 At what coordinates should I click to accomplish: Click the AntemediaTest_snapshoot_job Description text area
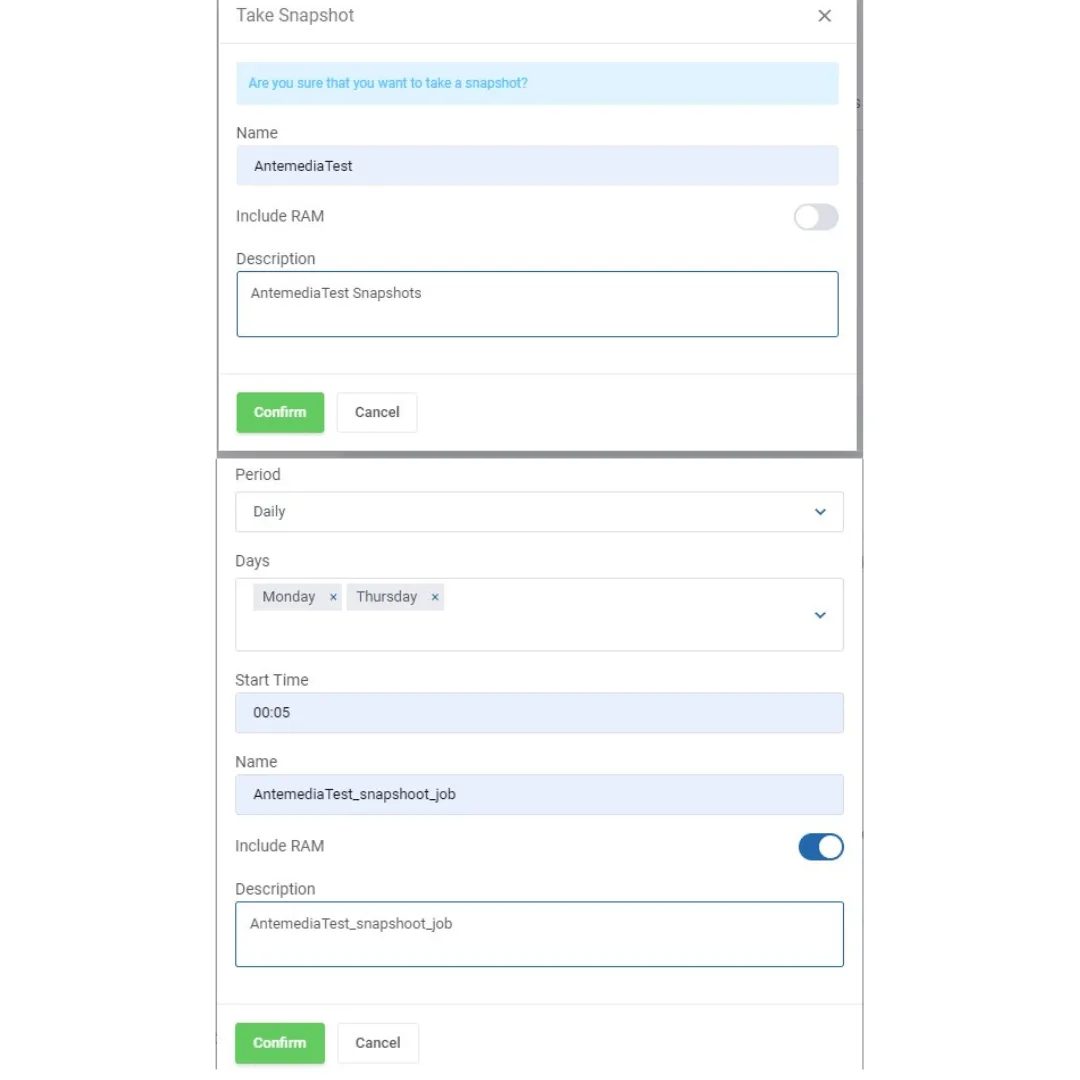539,934
